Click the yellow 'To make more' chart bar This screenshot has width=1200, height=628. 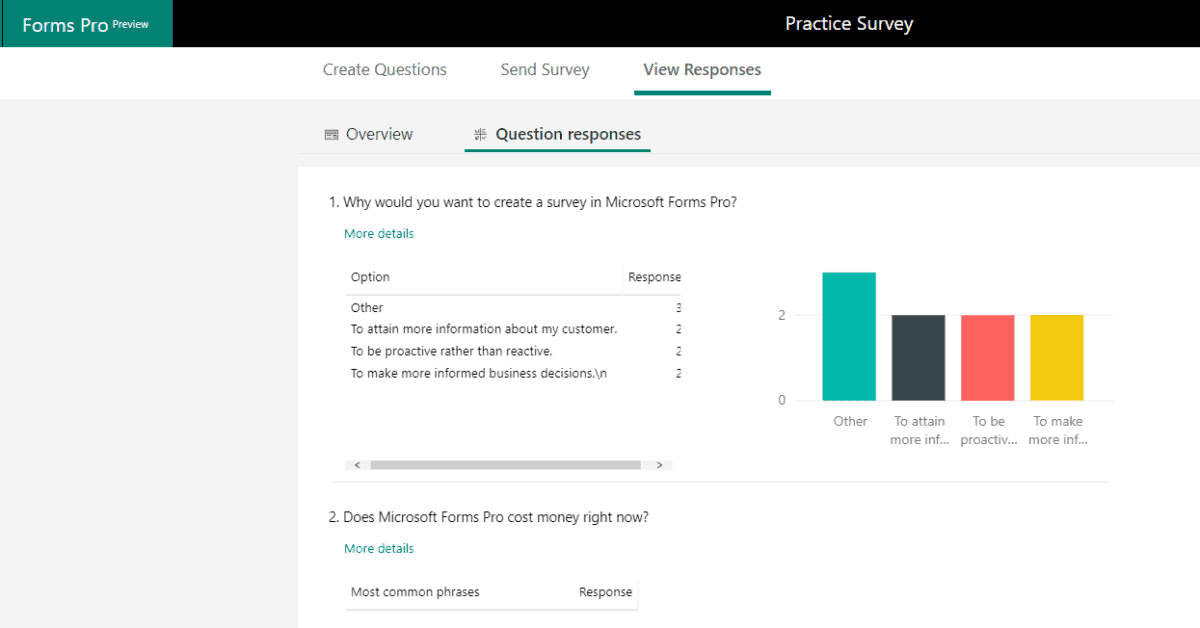pyautogui.click(x=1057, y=358)
